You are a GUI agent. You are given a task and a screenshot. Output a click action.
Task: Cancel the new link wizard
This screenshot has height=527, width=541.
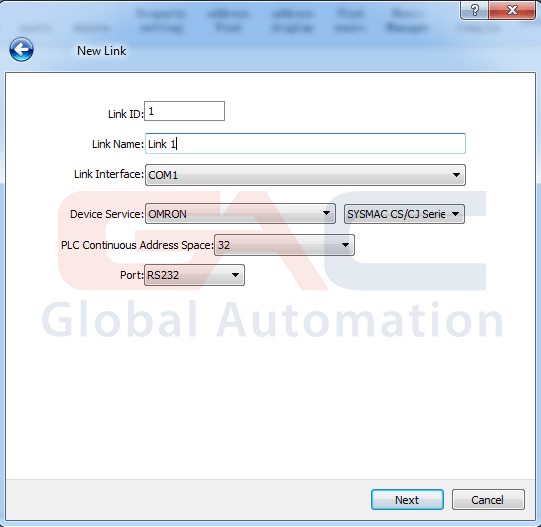[x=488, y=499]
